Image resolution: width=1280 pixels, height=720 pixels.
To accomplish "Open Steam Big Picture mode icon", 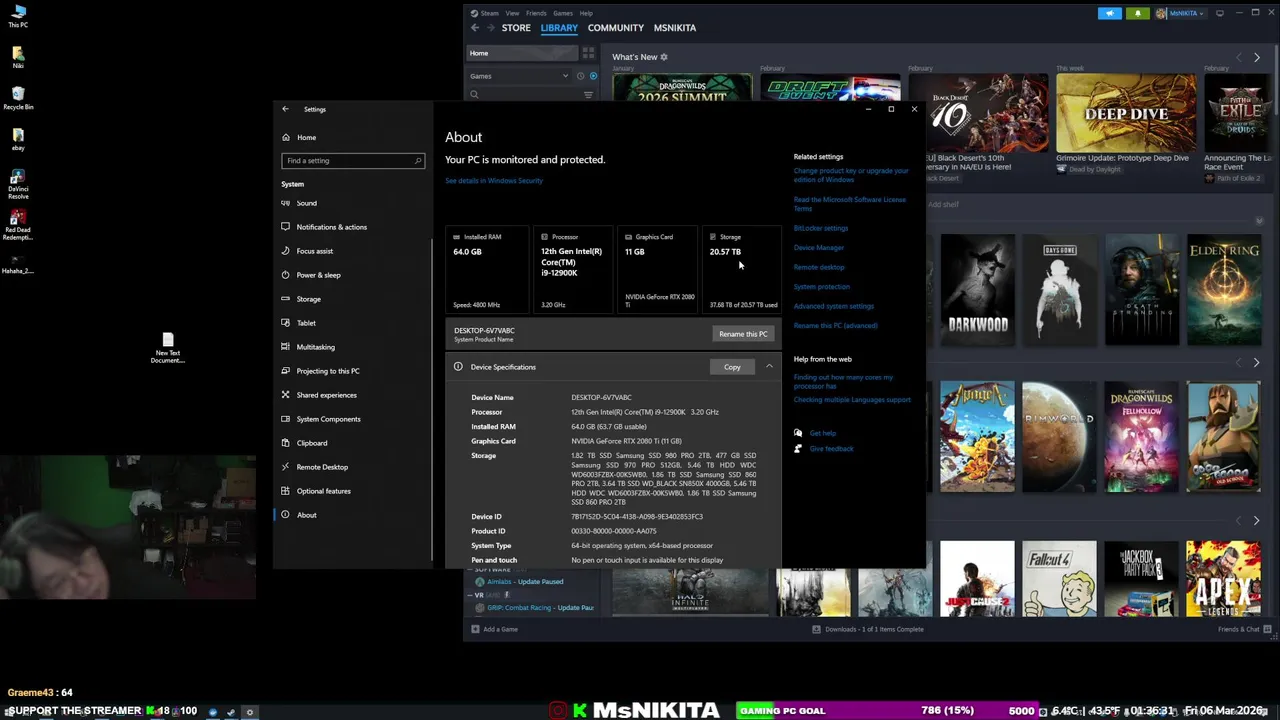I will pyautogui.click(x=1220, y=13).
